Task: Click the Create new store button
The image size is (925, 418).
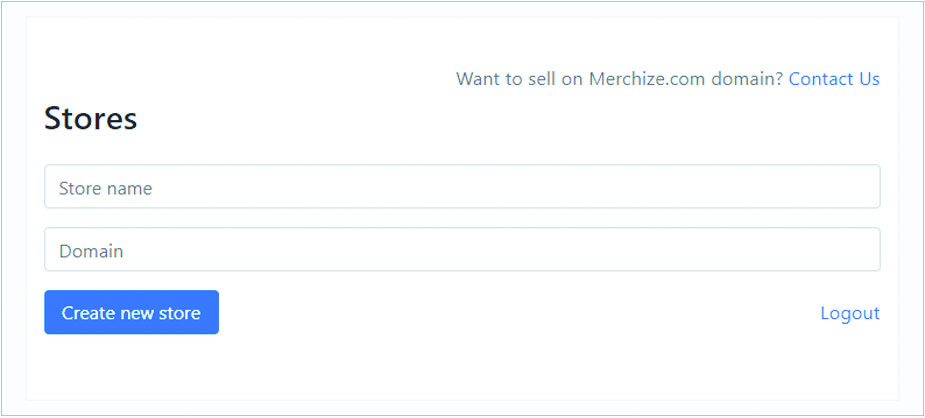Action: point(132,312)
